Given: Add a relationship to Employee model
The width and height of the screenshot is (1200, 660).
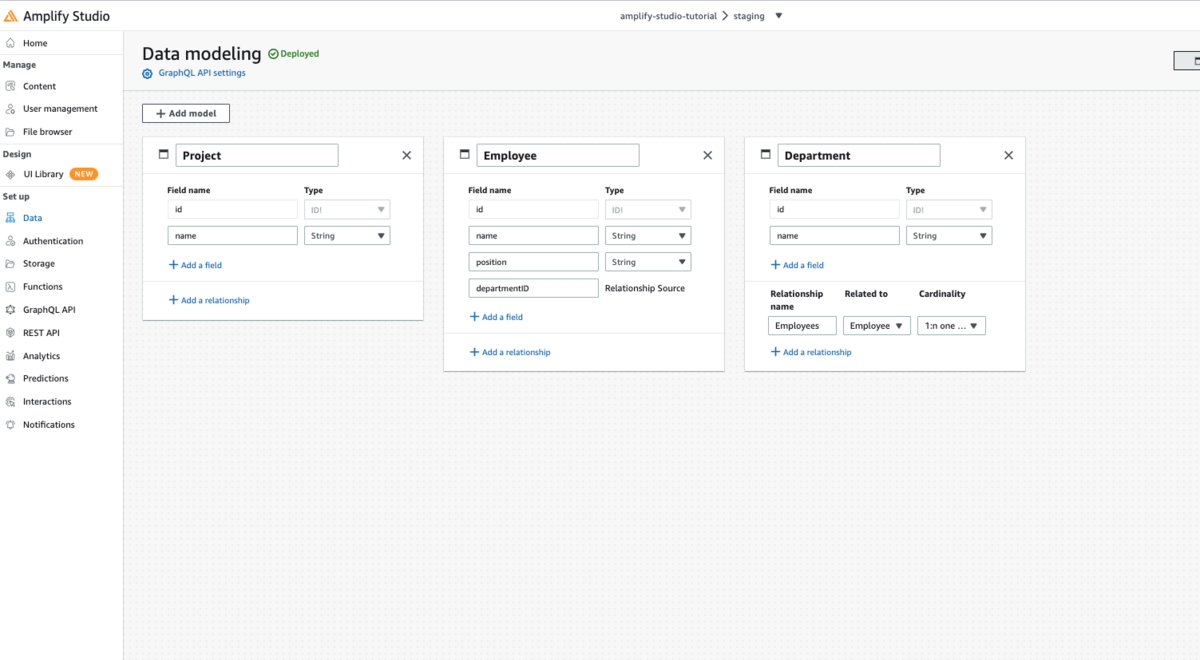Looking at the screenshot, I should click(x=509, y=352).
